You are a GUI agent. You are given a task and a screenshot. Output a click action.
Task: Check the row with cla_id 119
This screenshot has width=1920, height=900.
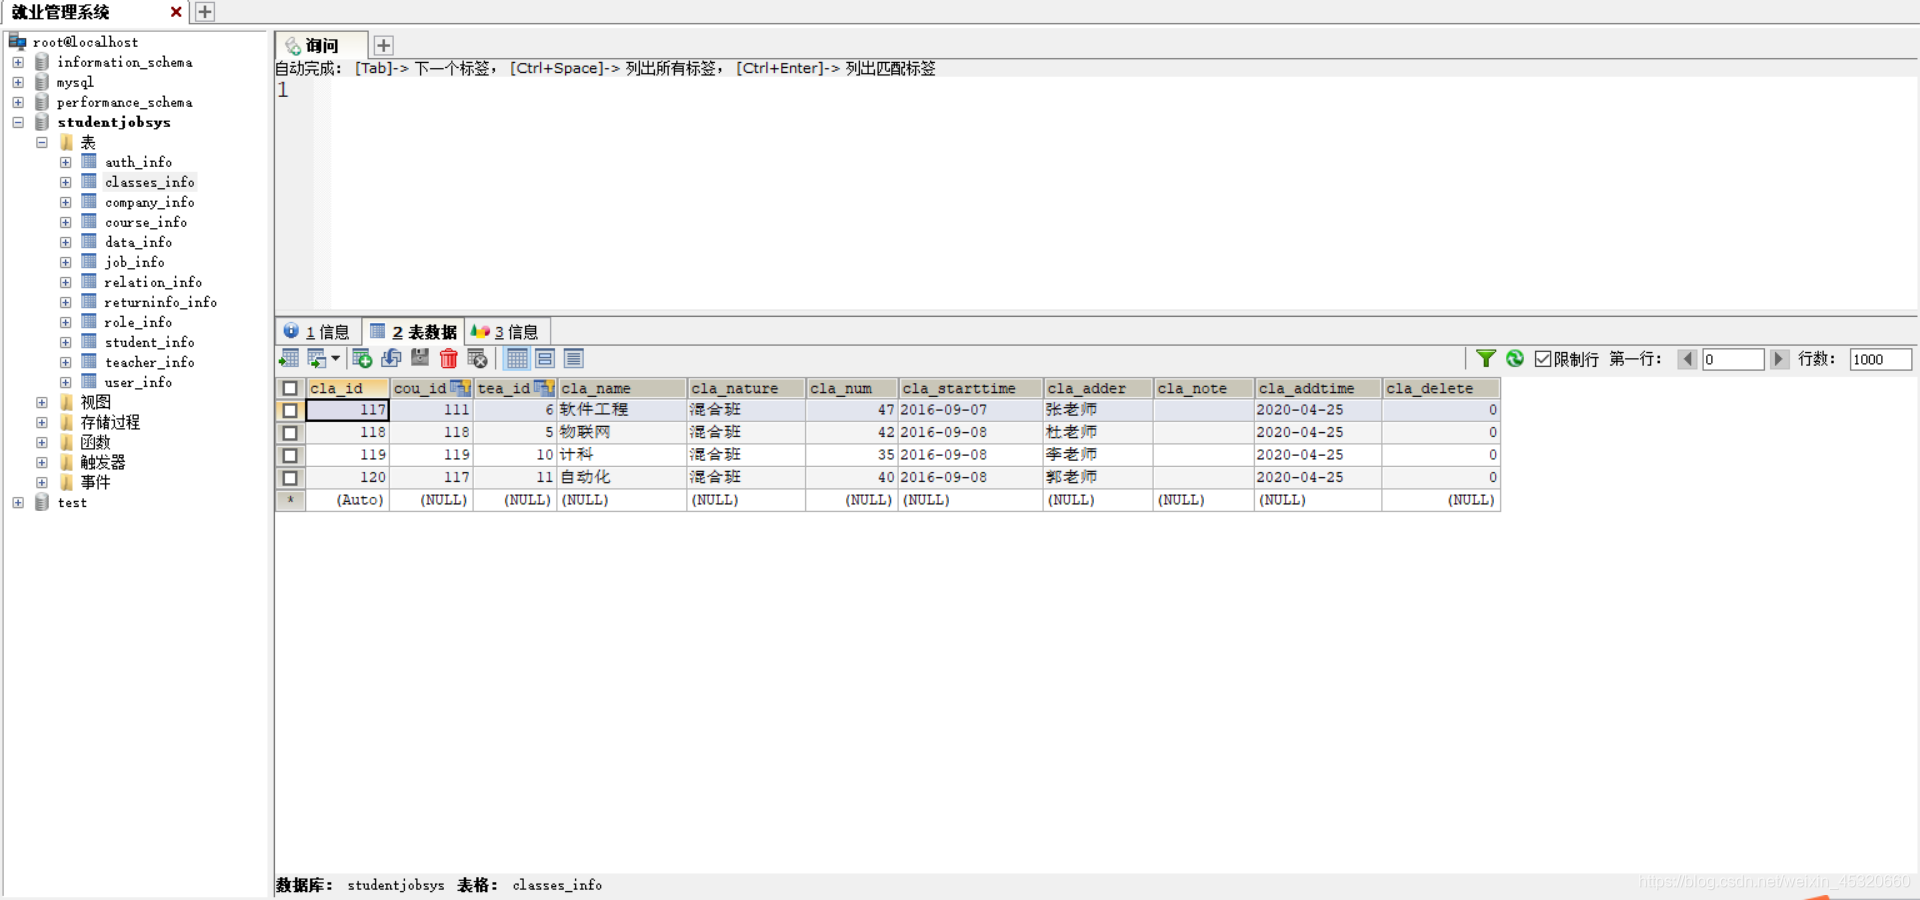[x=290, y=455]
